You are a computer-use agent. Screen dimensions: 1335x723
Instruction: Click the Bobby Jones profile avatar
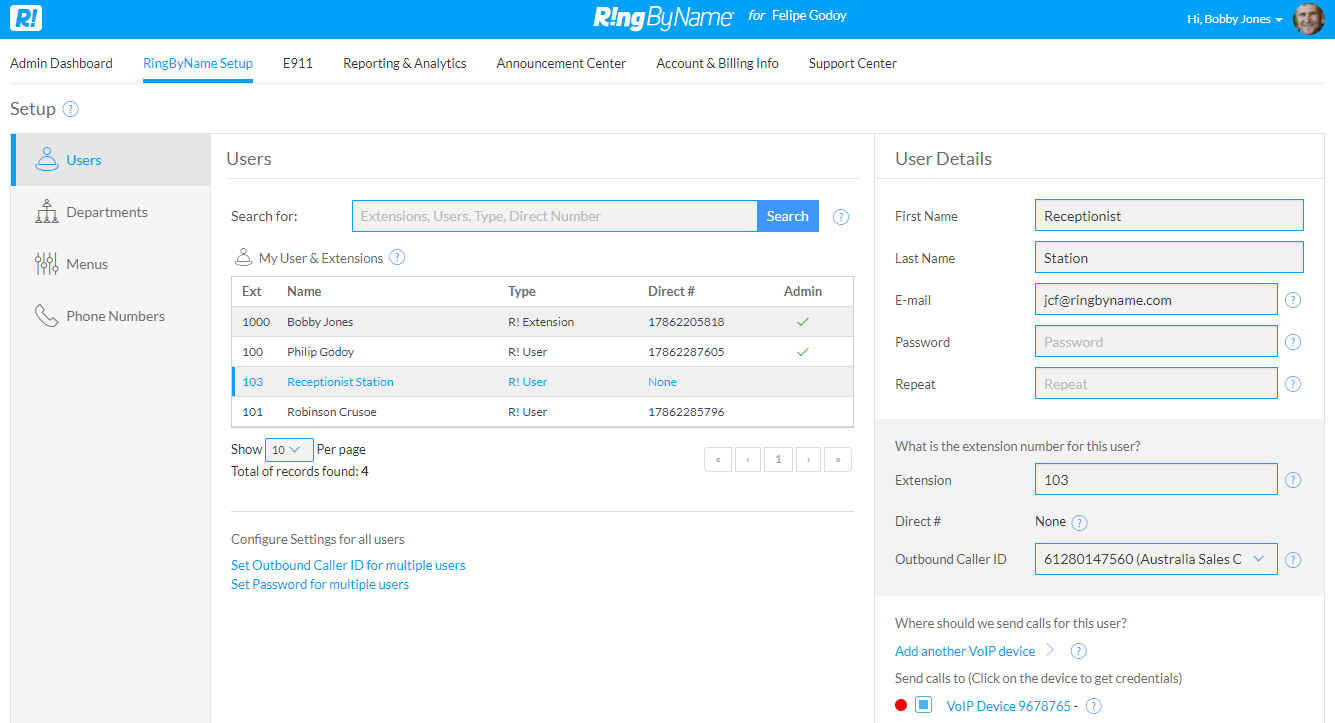pos(1308,19)
